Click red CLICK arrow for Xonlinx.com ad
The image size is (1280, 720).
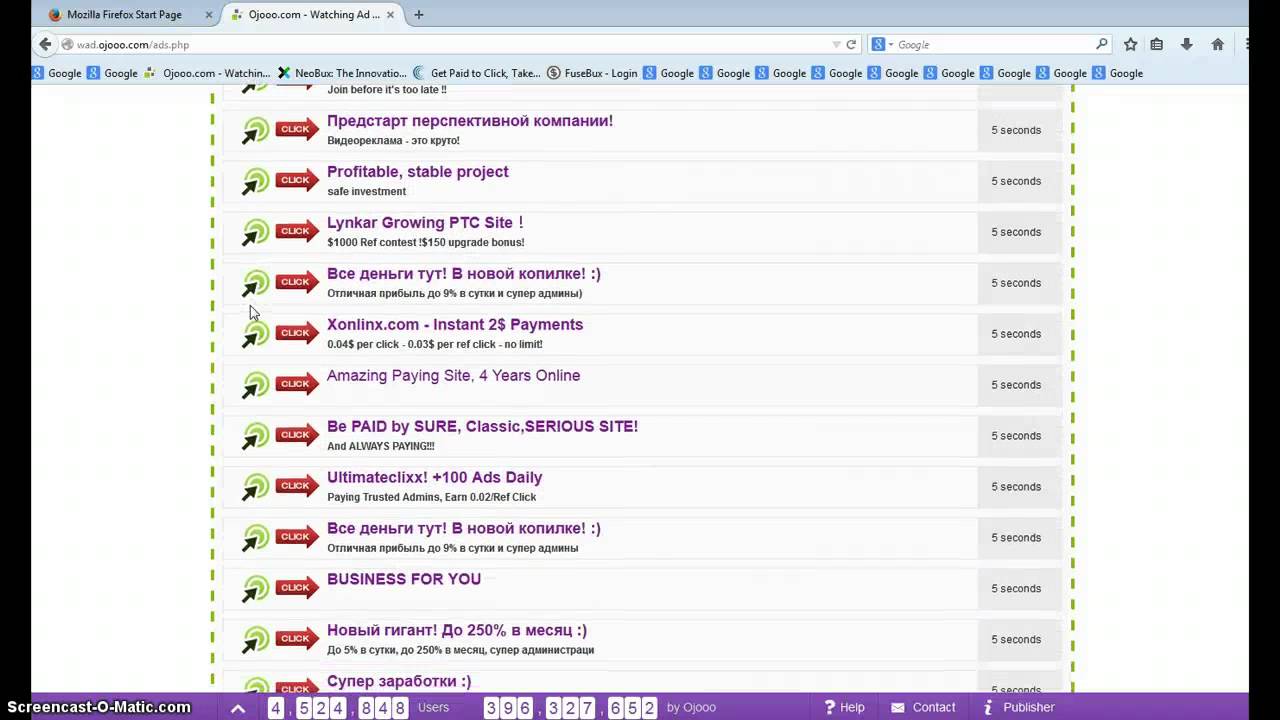(297, 333)
